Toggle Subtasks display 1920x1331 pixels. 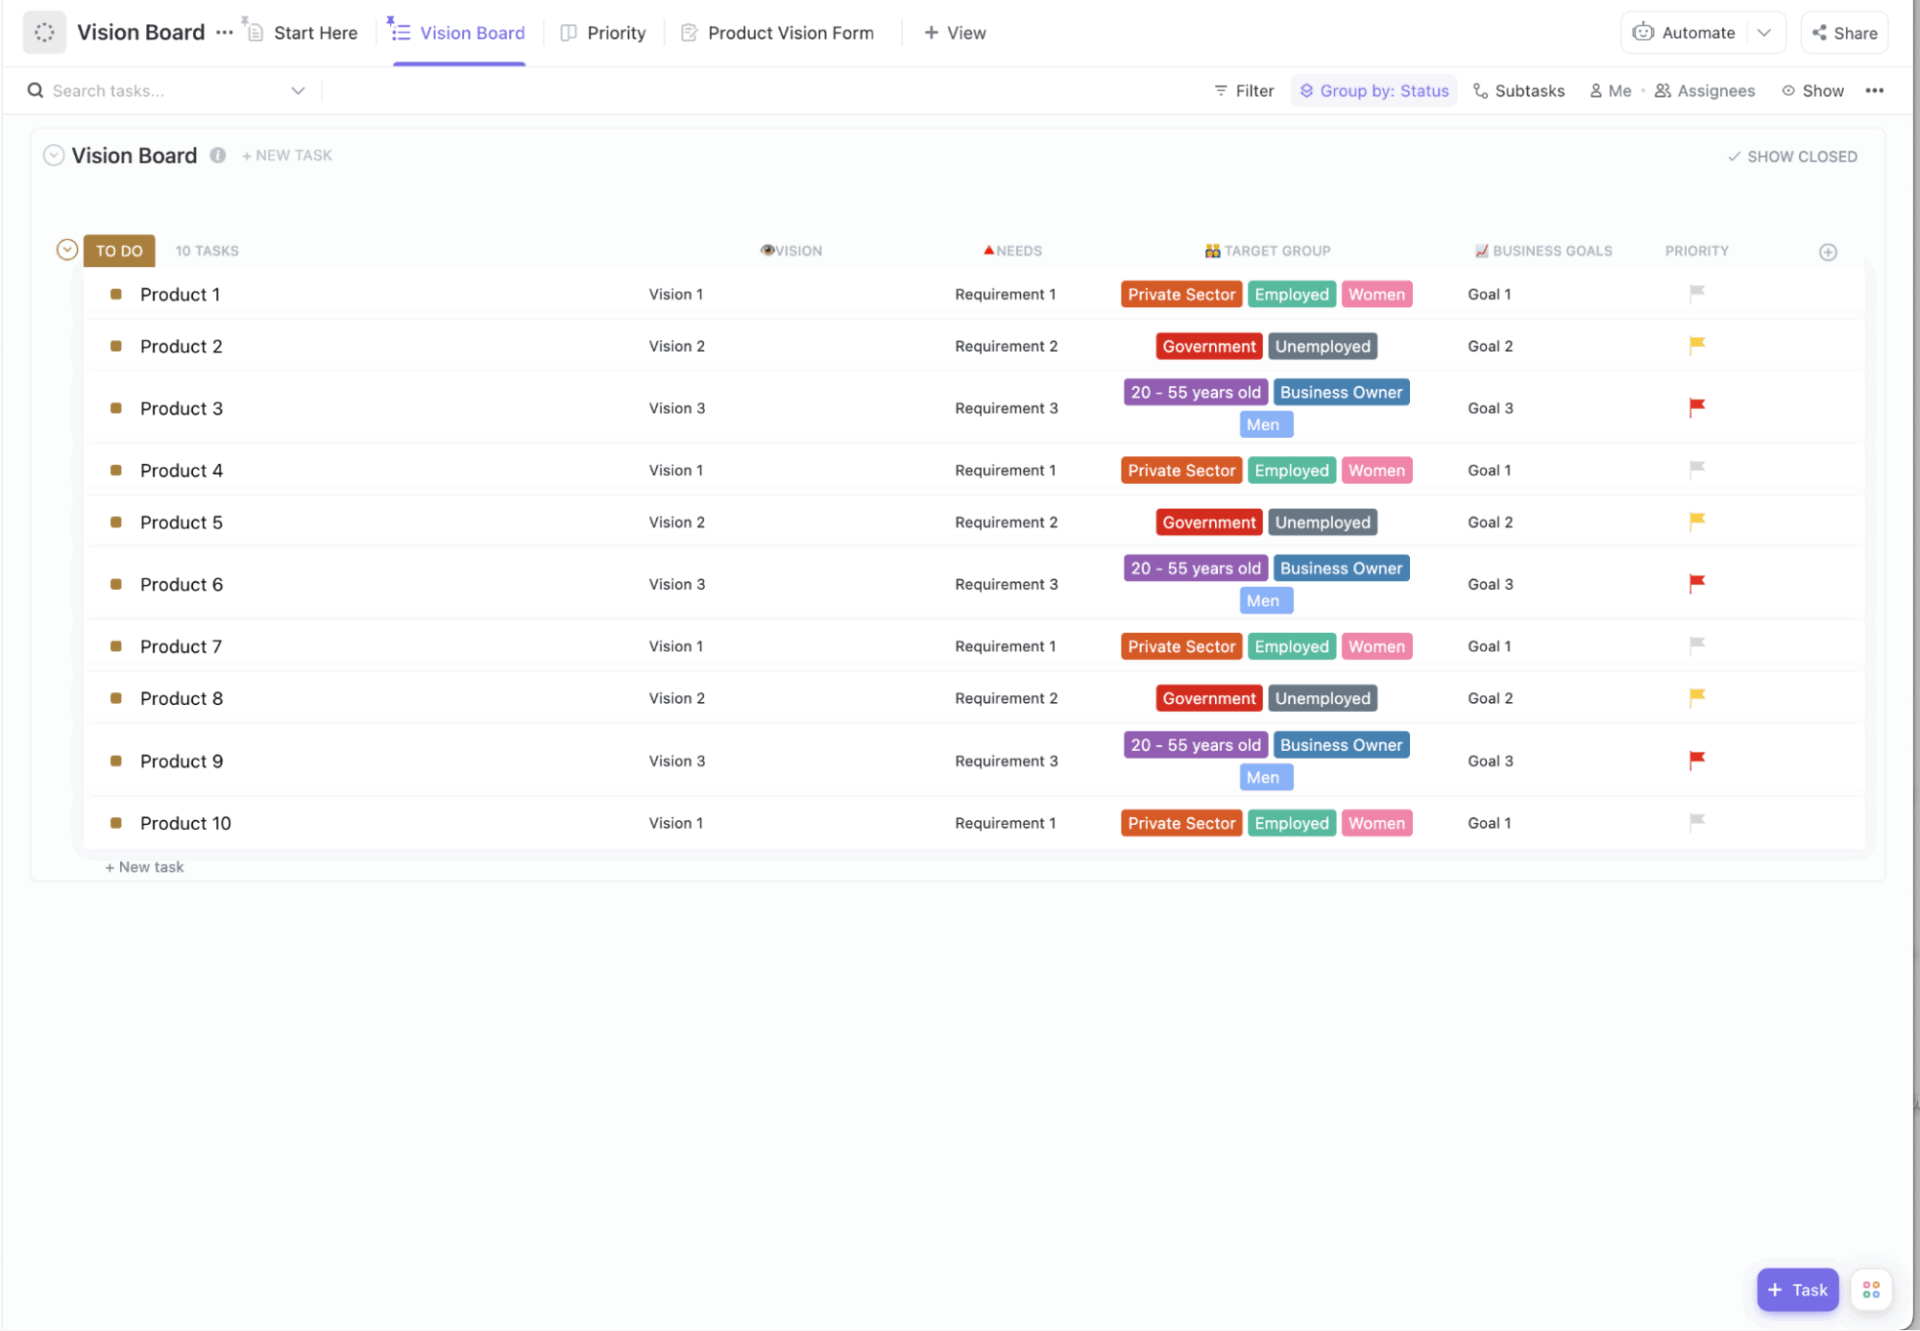(1519, 91)
